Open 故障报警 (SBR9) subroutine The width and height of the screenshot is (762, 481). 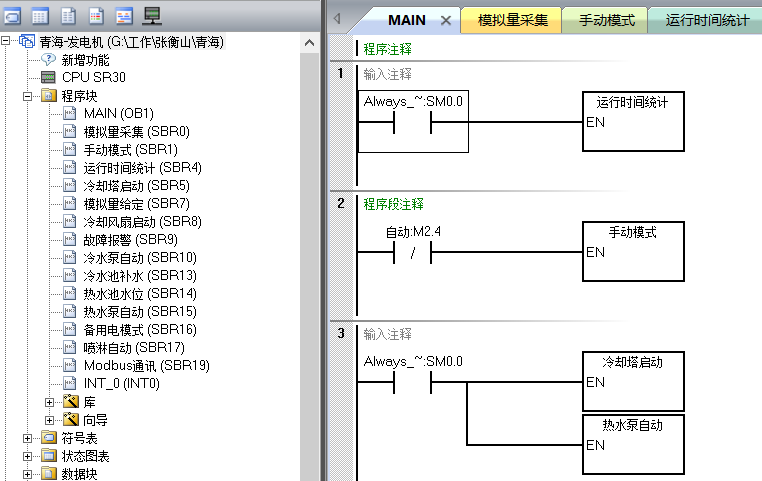point(131,240)
